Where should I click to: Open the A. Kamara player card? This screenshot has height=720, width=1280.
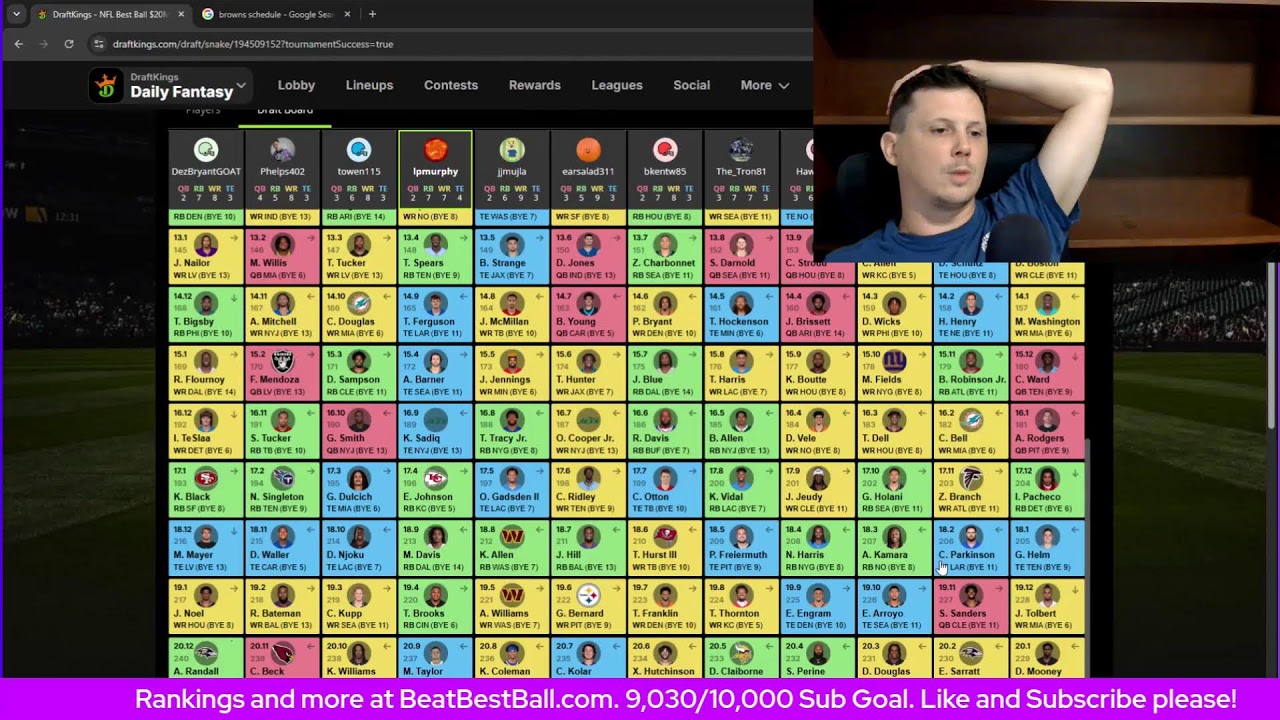(894, 547)
